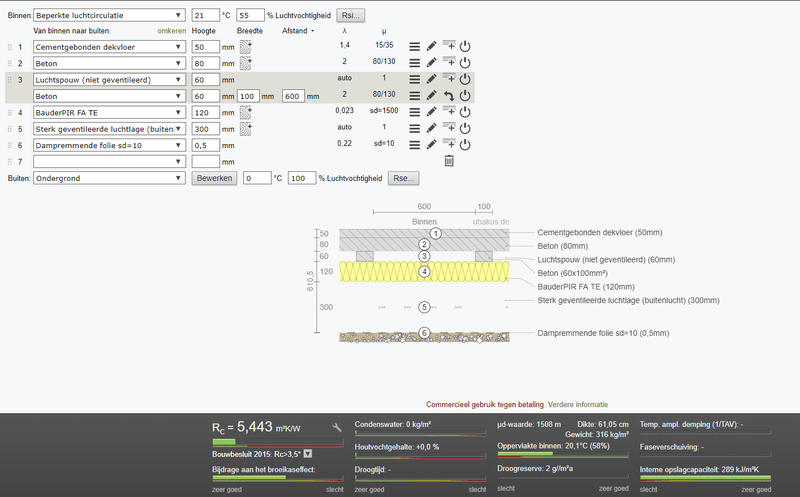
Task: Click drag handle of layer 4 row
Action: tap(10, 112)
